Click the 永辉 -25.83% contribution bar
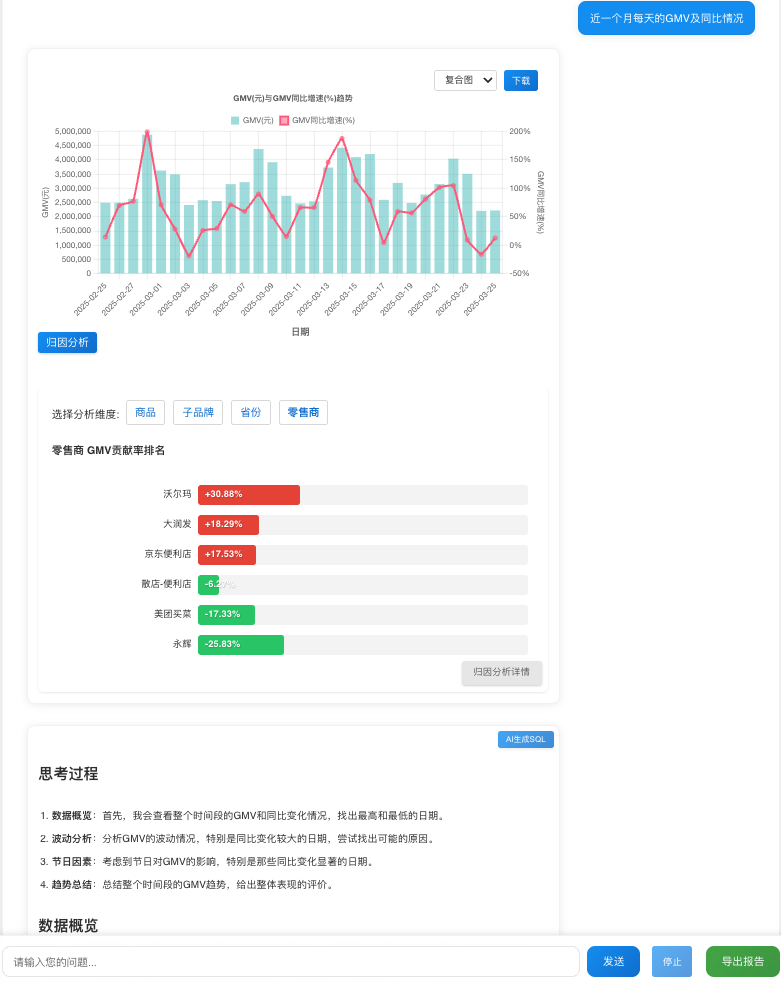The width and height of the screenshot is (781, 984). click(x=241, y=645)
